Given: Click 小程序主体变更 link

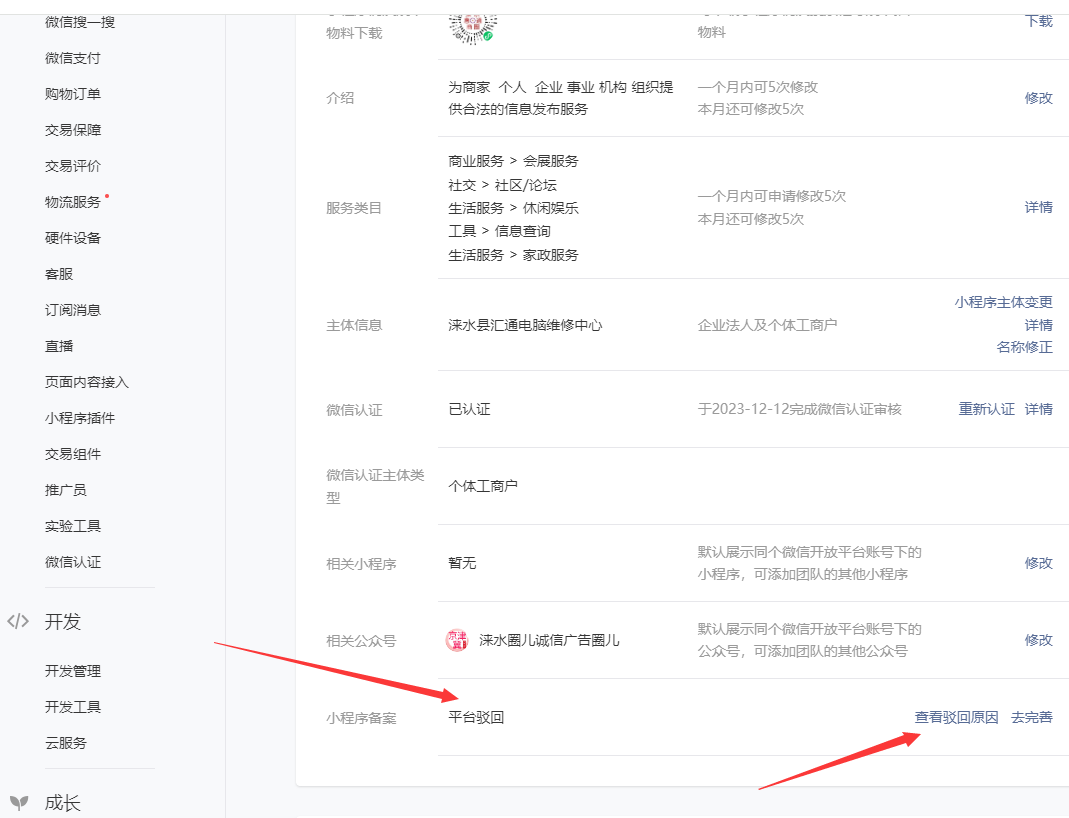Looking at the screenshot, I should tap(1004, 302).
